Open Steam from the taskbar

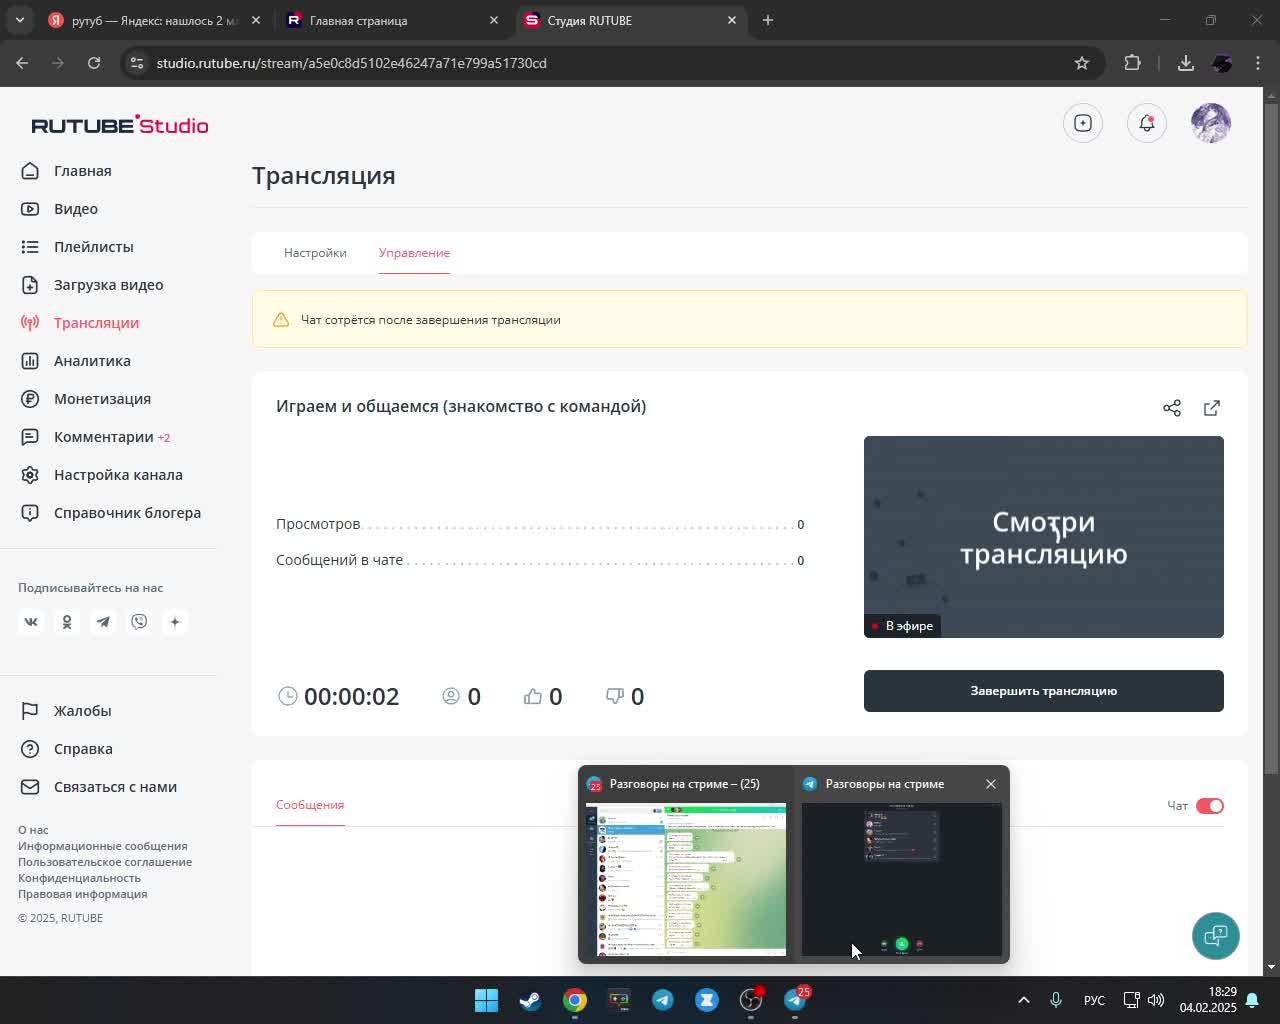(530, 1000)
